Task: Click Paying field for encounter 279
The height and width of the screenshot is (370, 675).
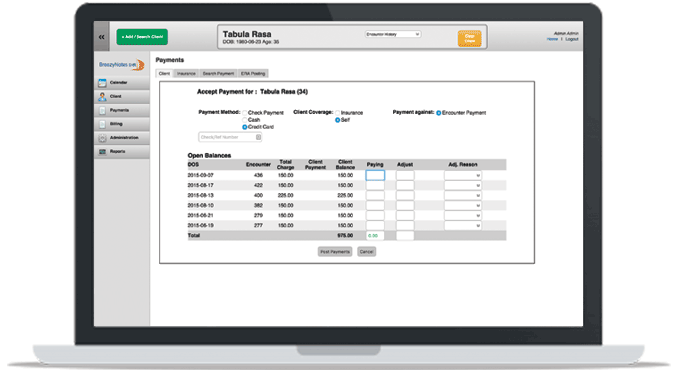Action: 375,215
